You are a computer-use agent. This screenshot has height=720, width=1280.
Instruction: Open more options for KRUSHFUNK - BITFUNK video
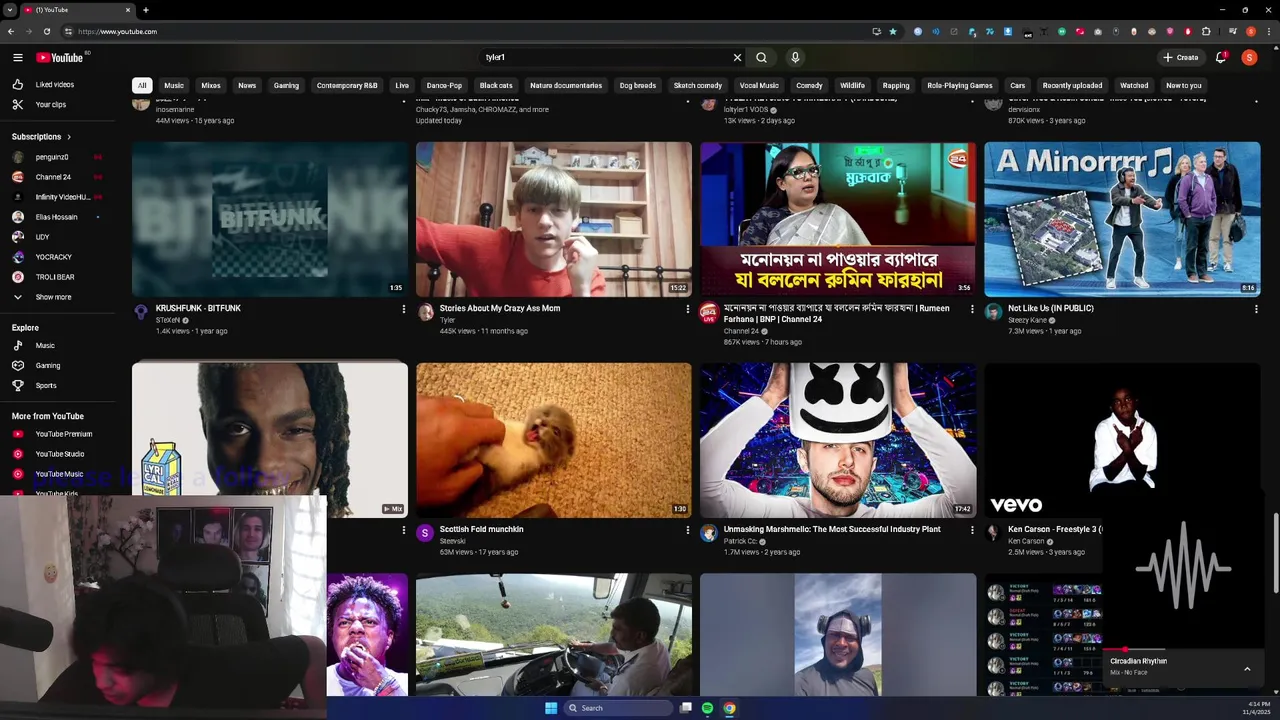coord(404,309)
